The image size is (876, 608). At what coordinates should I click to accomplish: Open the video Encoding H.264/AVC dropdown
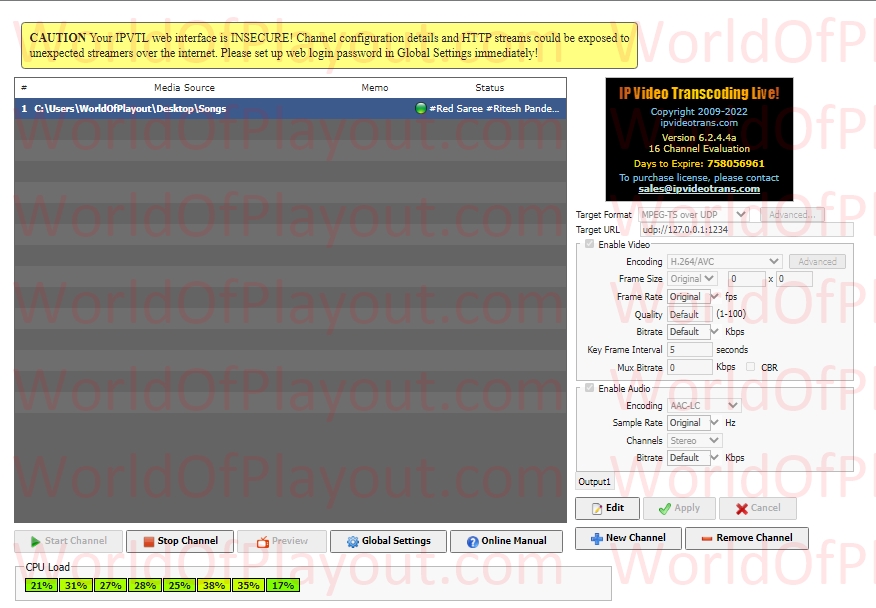click(x=724, y=262)
